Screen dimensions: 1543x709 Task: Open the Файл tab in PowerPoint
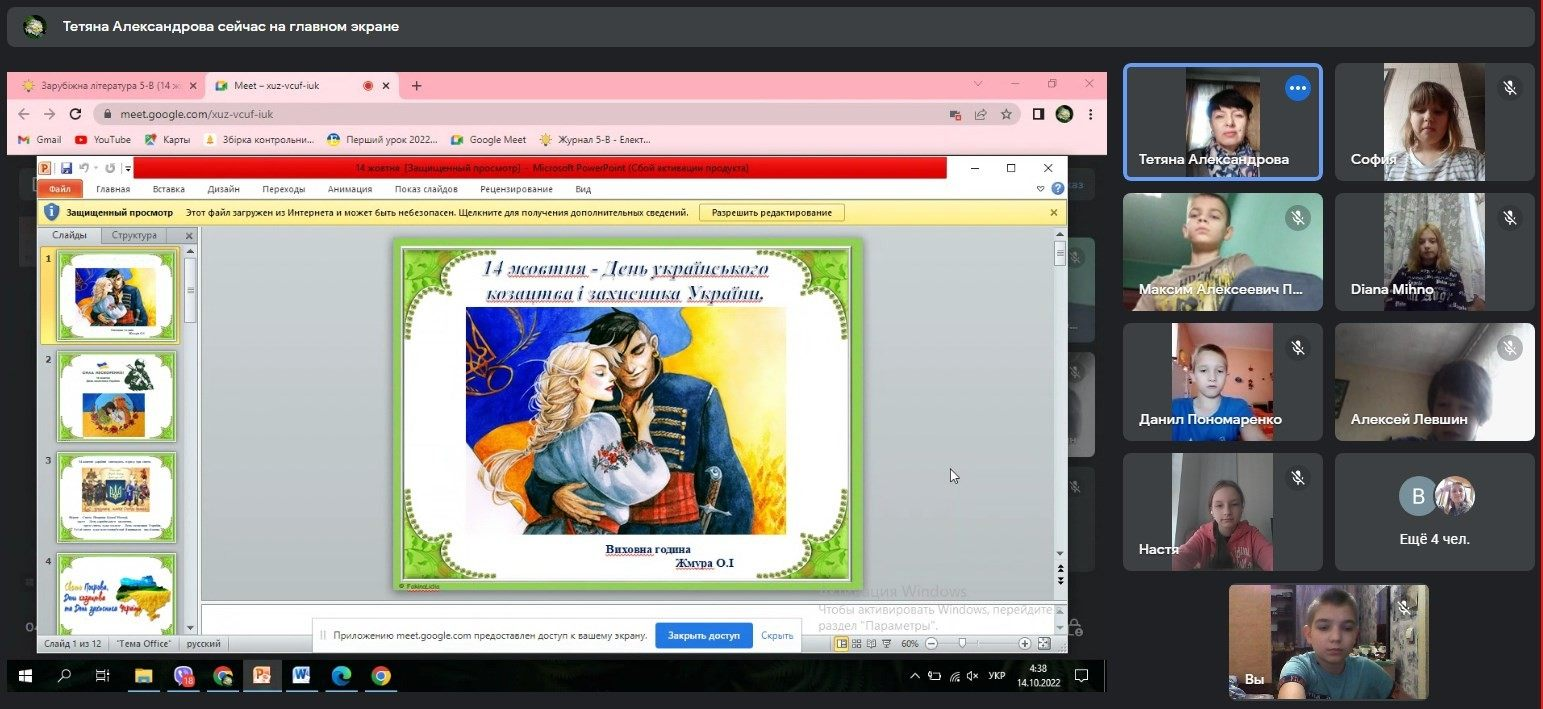click(59, 189)
